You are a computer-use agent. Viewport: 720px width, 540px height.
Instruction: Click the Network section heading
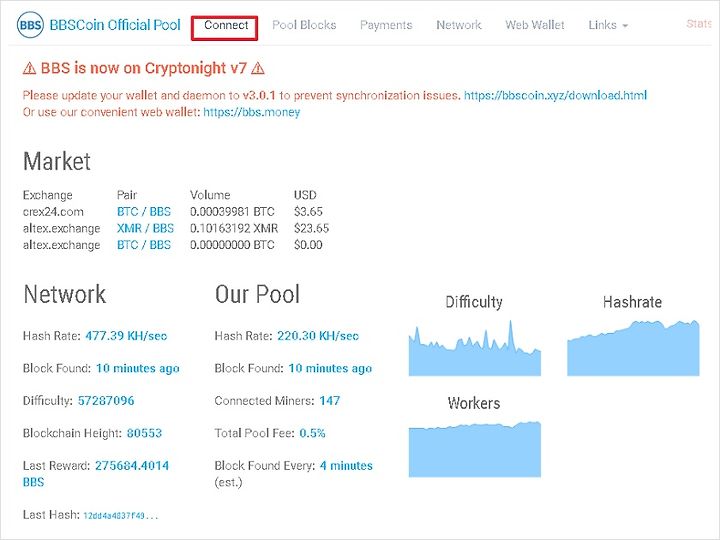pyautogui.click(x=65, y=294)
